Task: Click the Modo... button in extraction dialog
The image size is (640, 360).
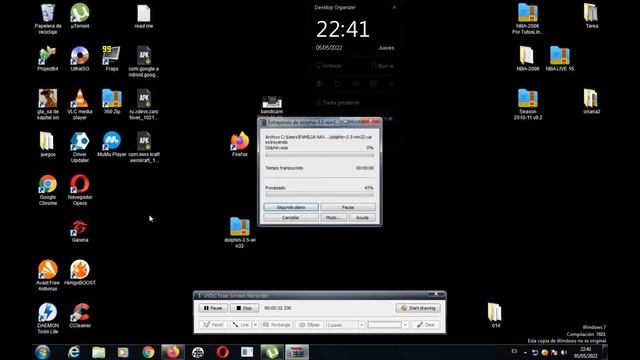Action: click(333, 218)
